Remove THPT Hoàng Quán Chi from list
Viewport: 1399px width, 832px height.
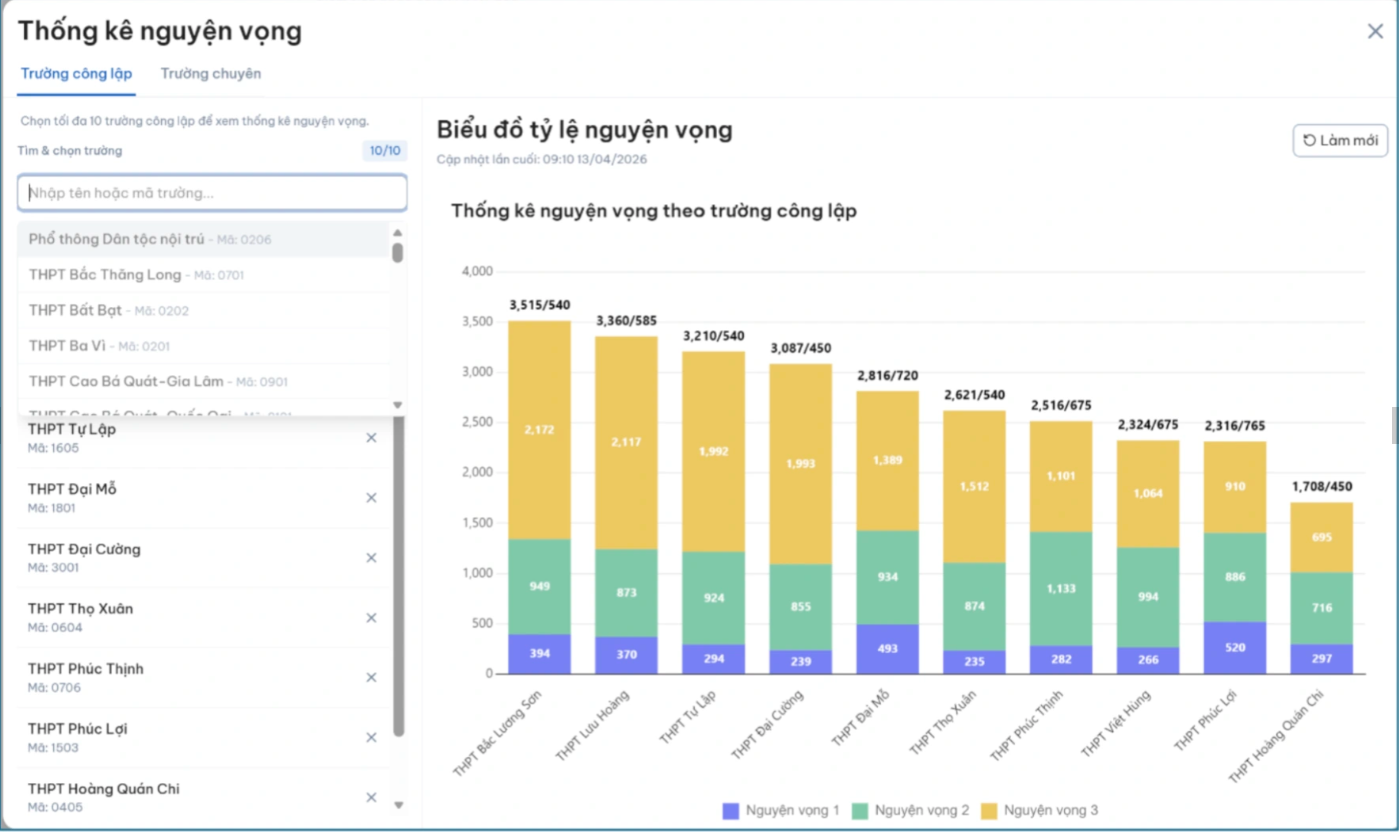tap(371, 798)
